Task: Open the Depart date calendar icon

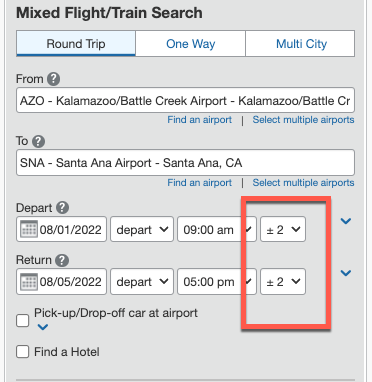Action: [29, 229]
